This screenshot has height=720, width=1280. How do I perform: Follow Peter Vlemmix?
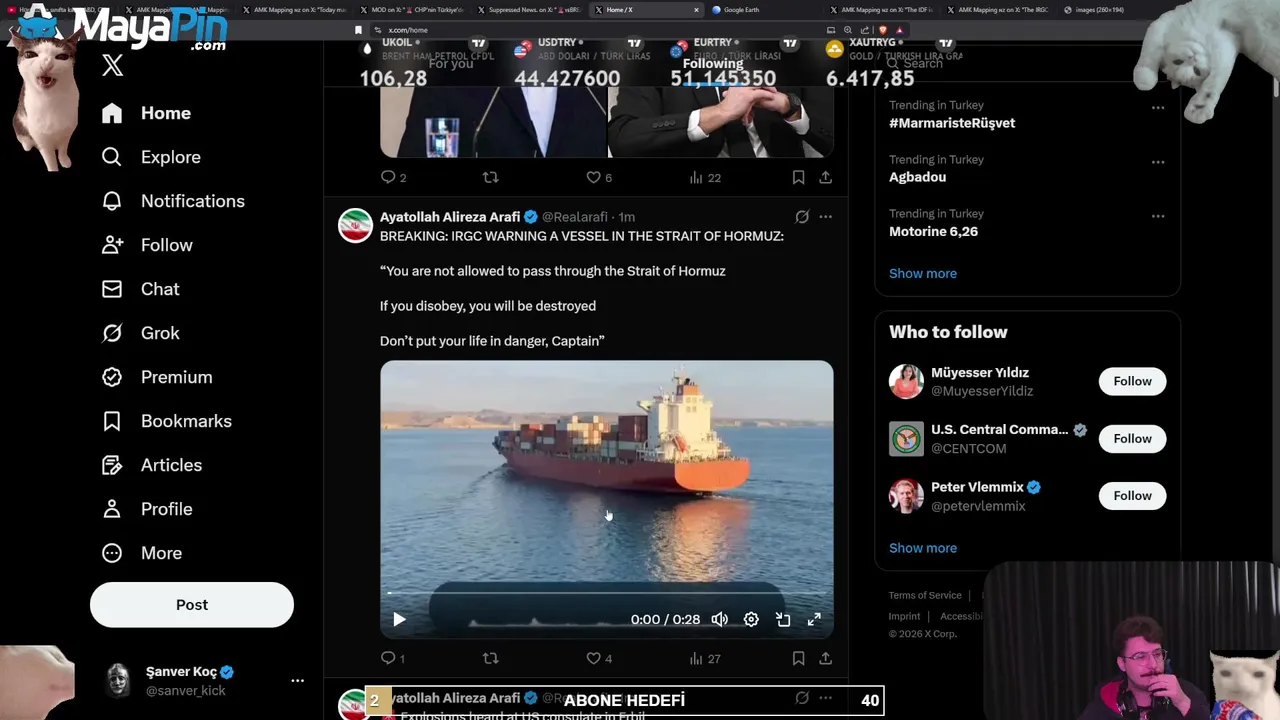[x=1132, y=495]
